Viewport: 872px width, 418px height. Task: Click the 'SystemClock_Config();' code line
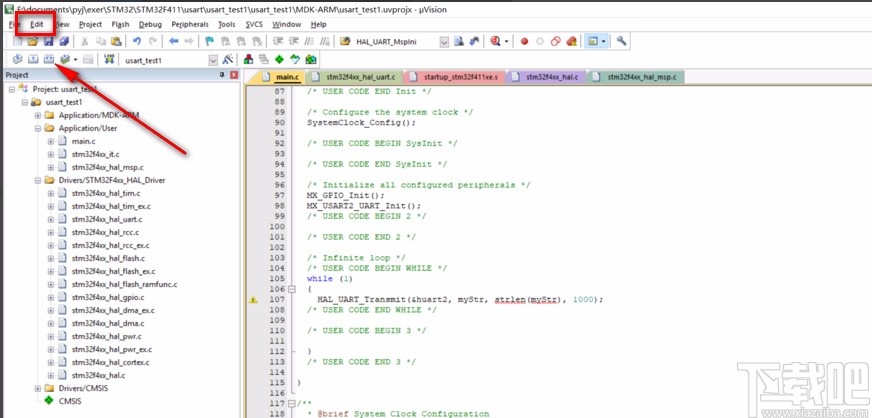click(361, 122)
